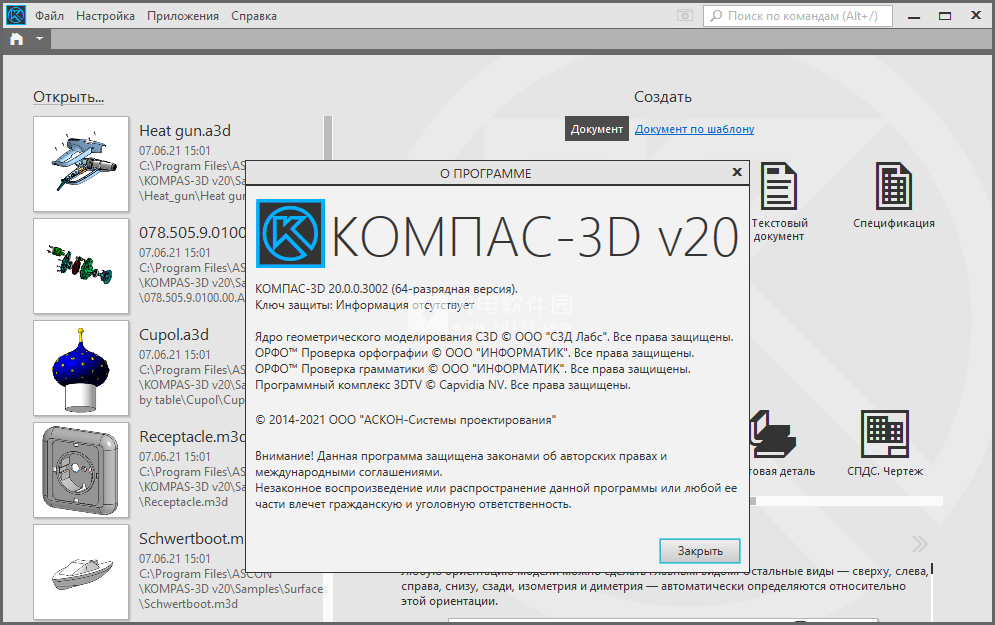Click the partially hidden деталь document icon
The image size is (995, 625).
772,434
